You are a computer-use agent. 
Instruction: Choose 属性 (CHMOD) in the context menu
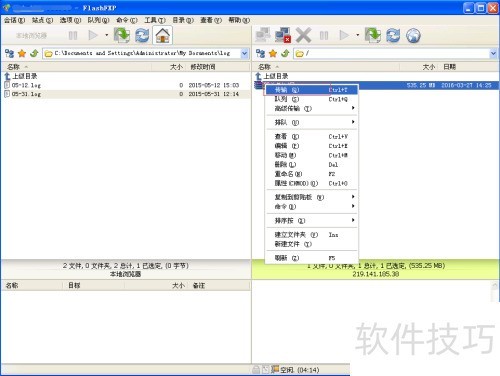coord(311,183)
